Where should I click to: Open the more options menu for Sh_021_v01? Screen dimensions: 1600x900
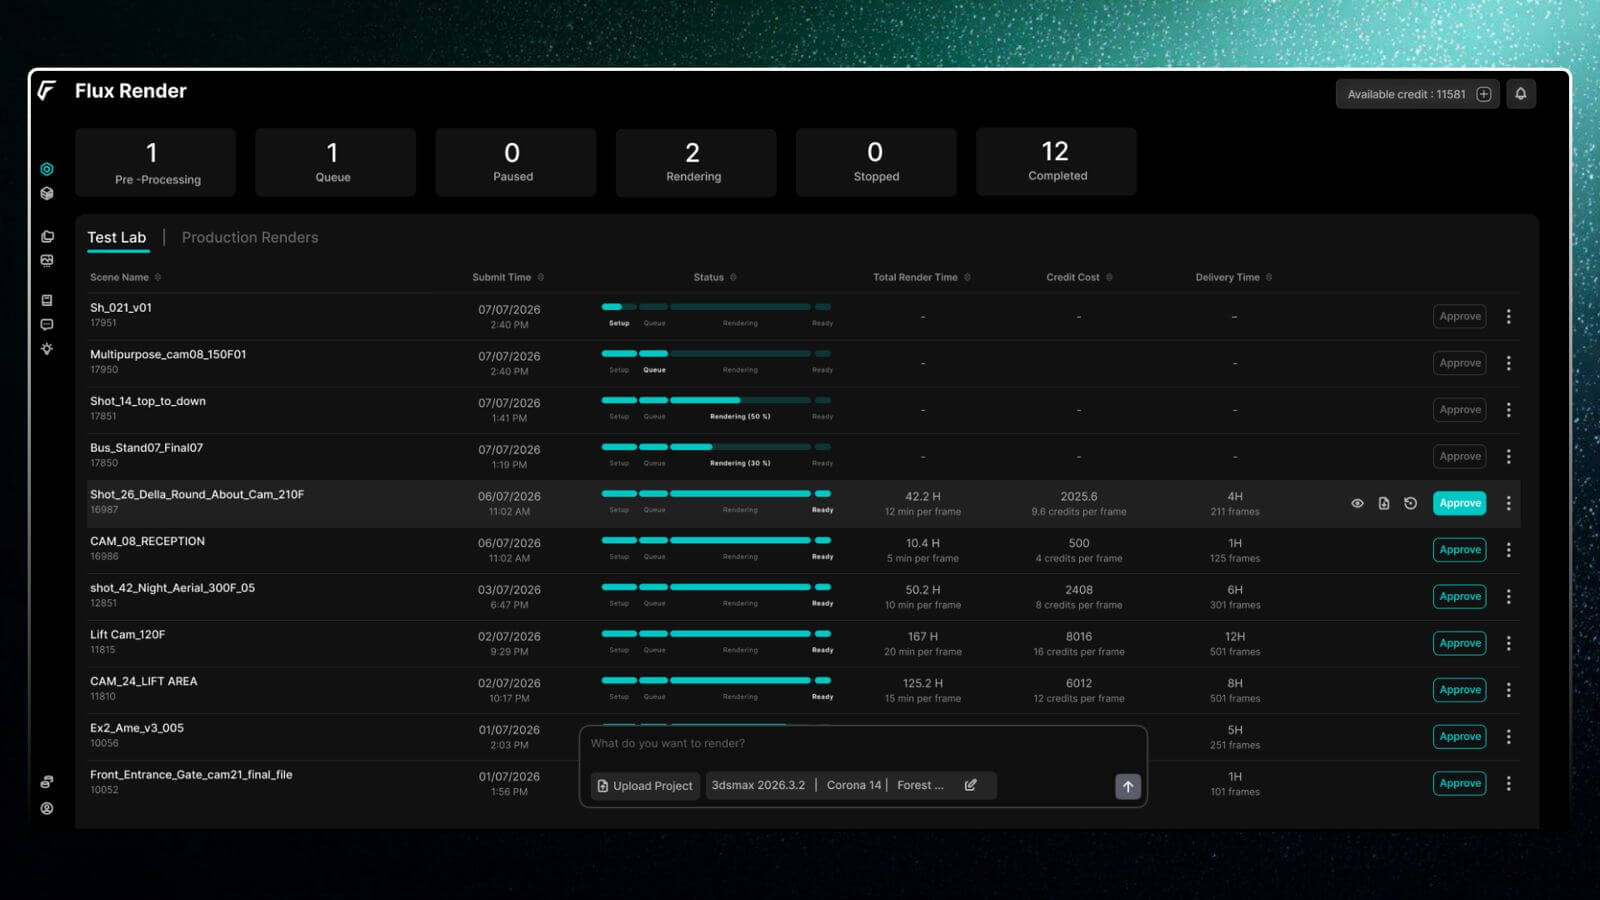pyautogui.click(x=1509, y=316)
